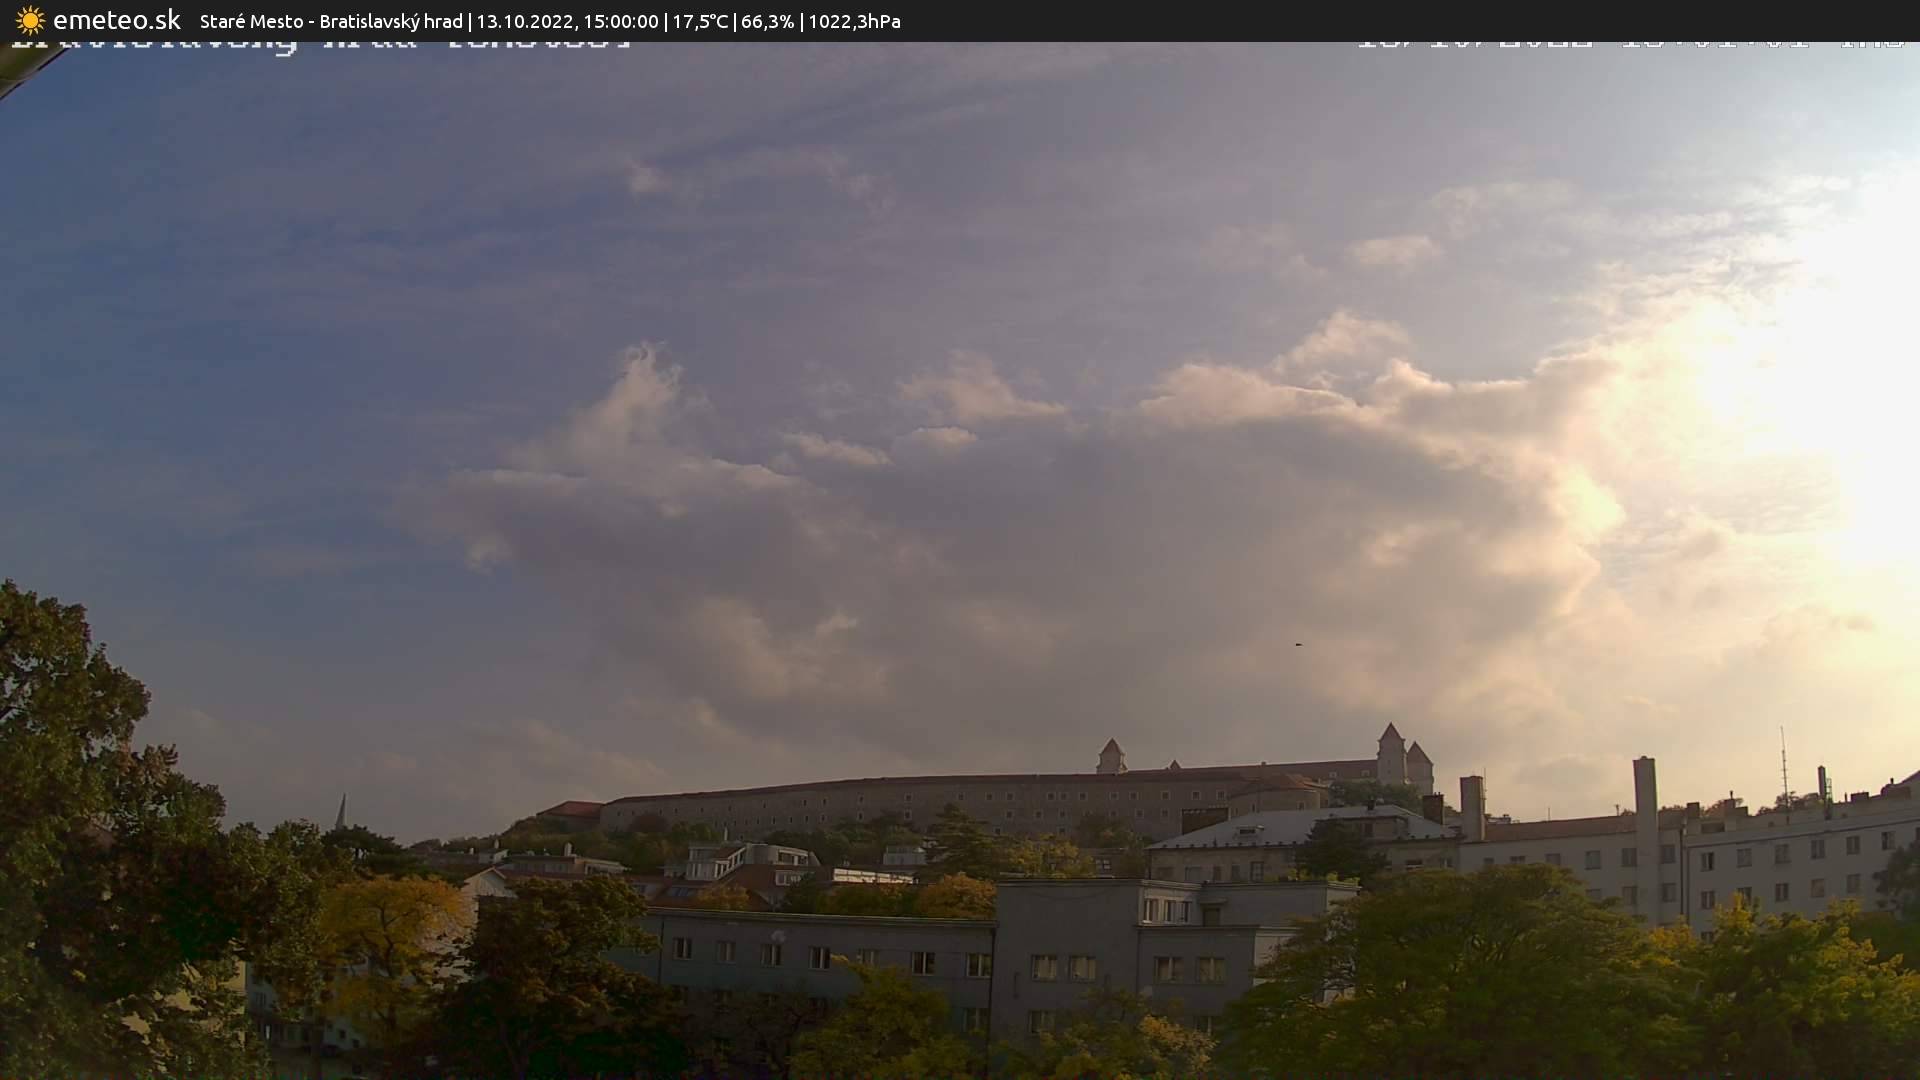Select the Staré Mesto - Bratislavský hrad label
Screen dimensions: 1920x1080
tap(332, 20)
